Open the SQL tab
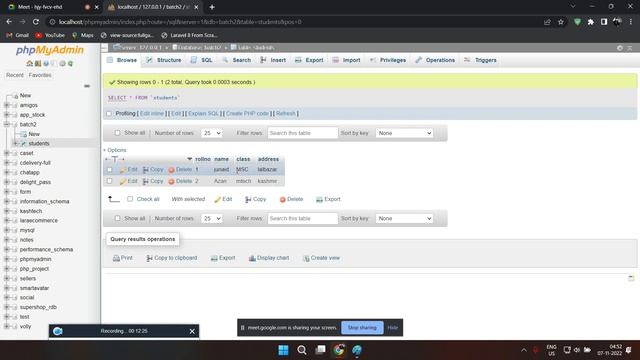Image resolution: width=640 pixels, height=360 pixels. 202,60
